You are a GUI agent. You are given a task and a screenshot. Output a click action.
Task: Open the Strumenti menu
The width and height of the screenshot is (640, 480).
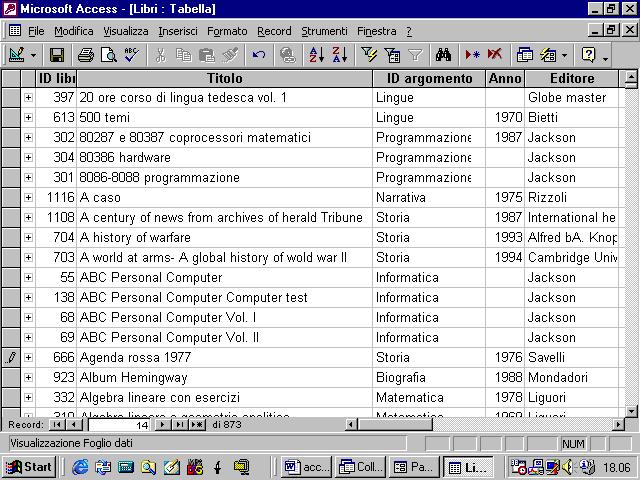(x=324, y=31)
